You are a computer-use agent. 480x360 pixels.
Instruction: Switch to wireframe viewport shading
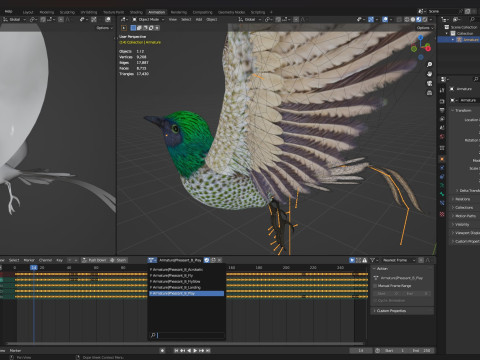(407, 20)
